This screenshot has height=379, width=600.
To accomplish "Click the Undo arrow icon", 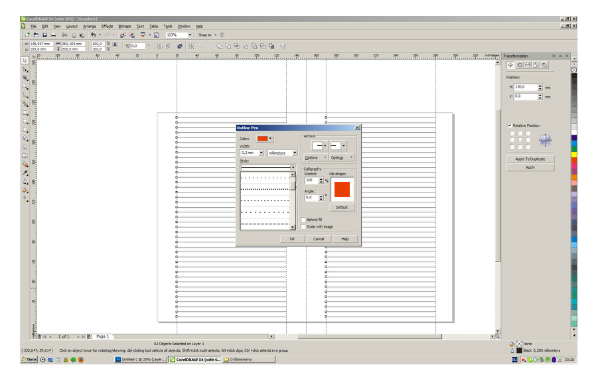I will tap(93, 35).
